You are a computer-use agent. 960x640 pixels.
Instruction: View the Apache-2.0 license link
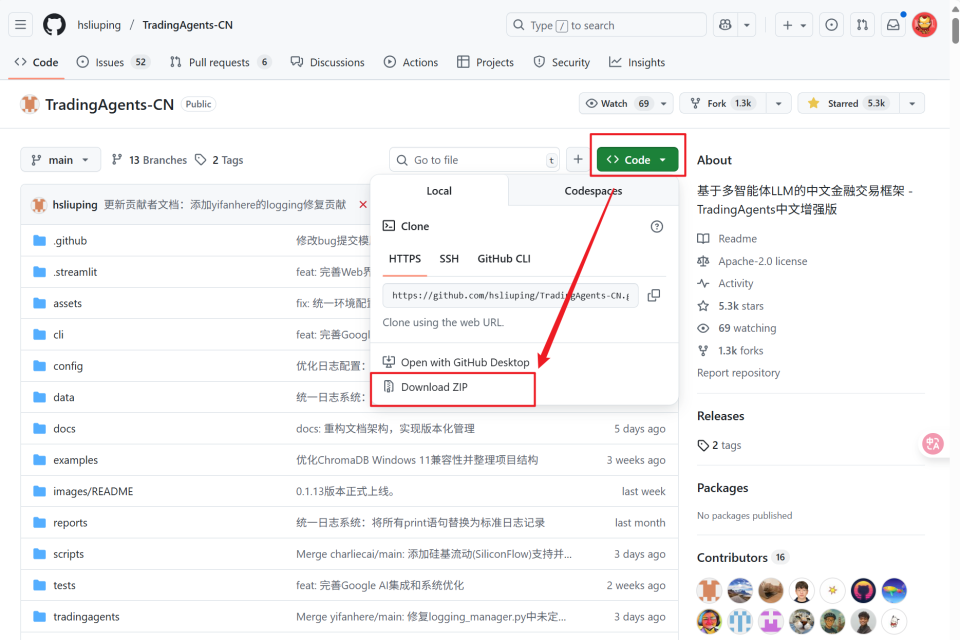(x=752, y=262)
